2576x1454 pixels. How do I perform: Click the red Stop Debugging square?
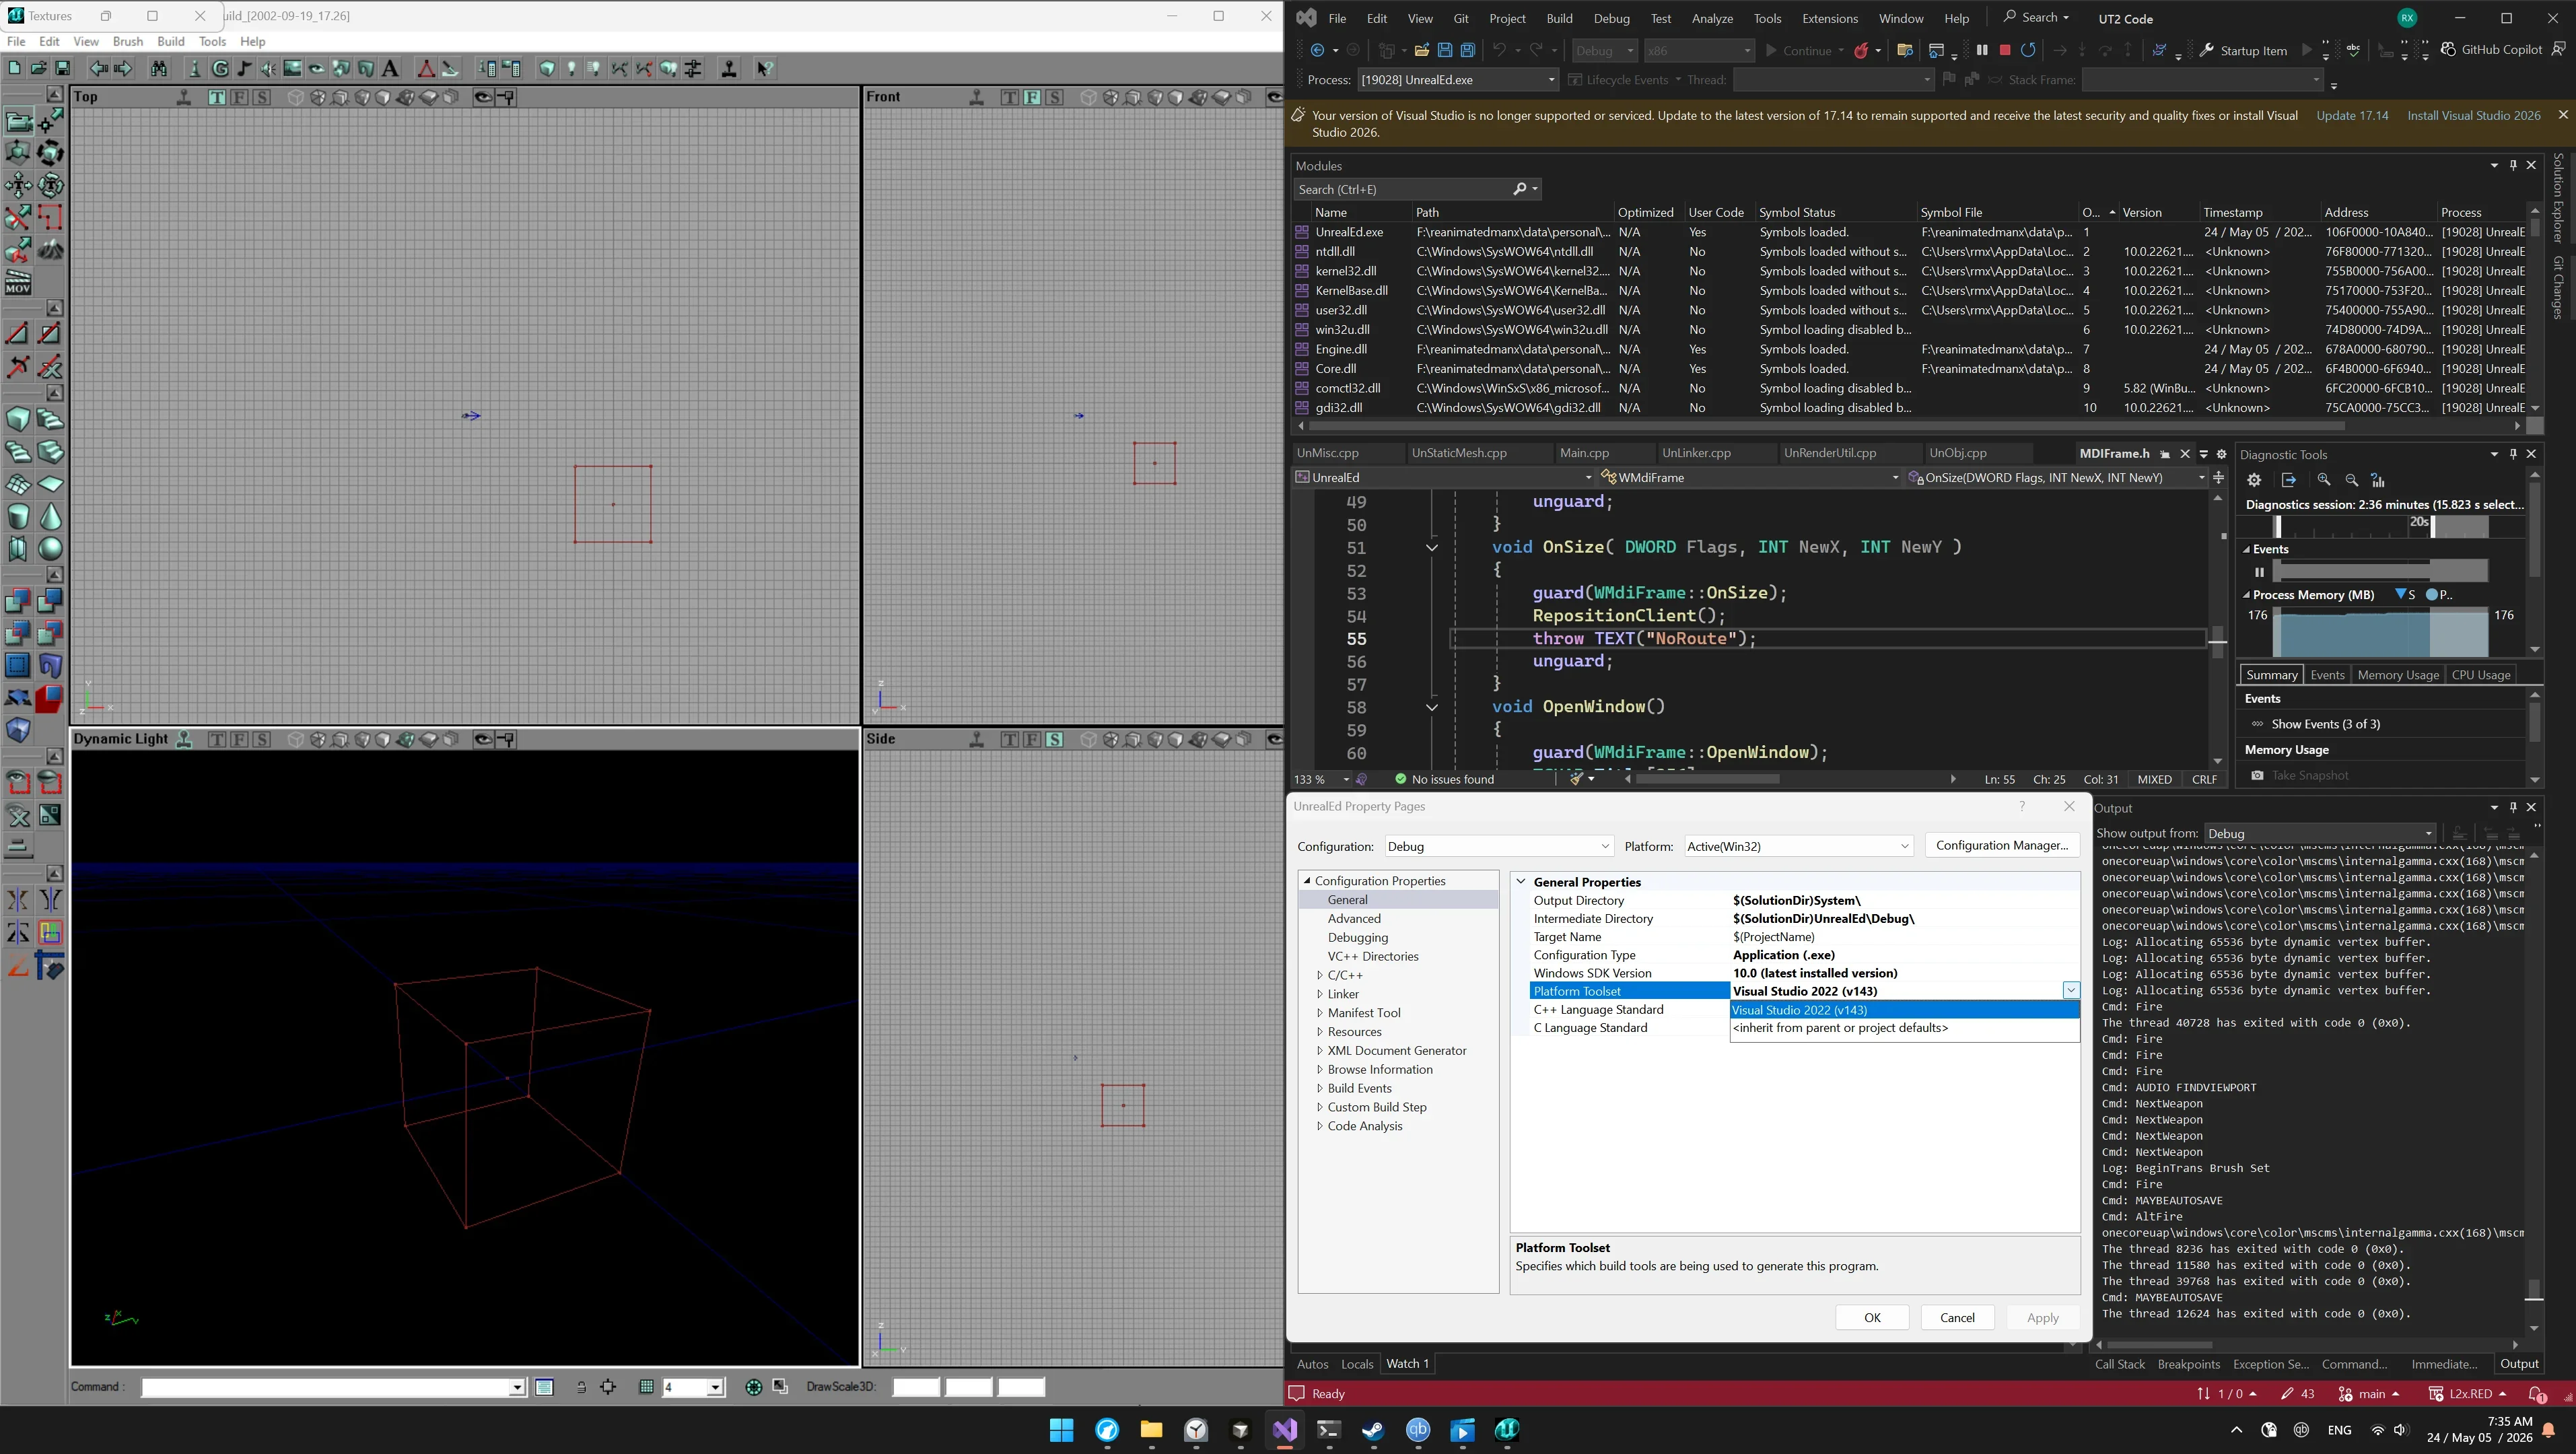click(x=2004, y=50)
